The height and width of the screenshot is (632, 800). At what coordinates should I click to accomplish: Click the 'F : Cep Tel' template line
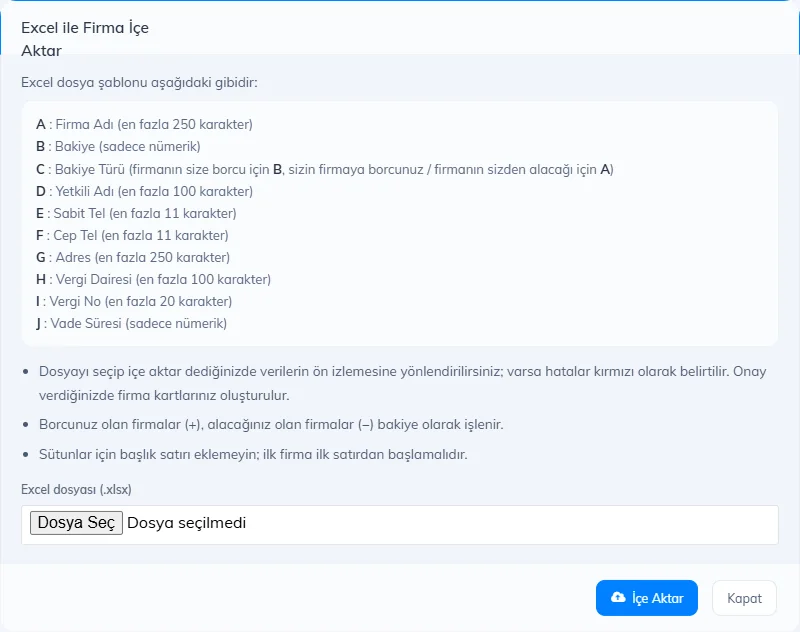(132, 235)
